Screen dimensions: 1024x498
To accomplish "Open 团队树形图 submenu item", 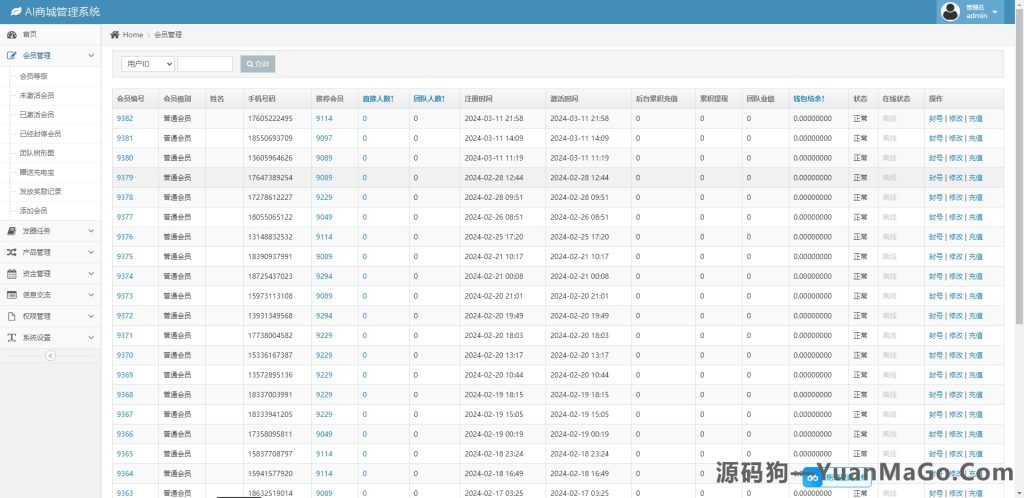I will pos(37,153).
